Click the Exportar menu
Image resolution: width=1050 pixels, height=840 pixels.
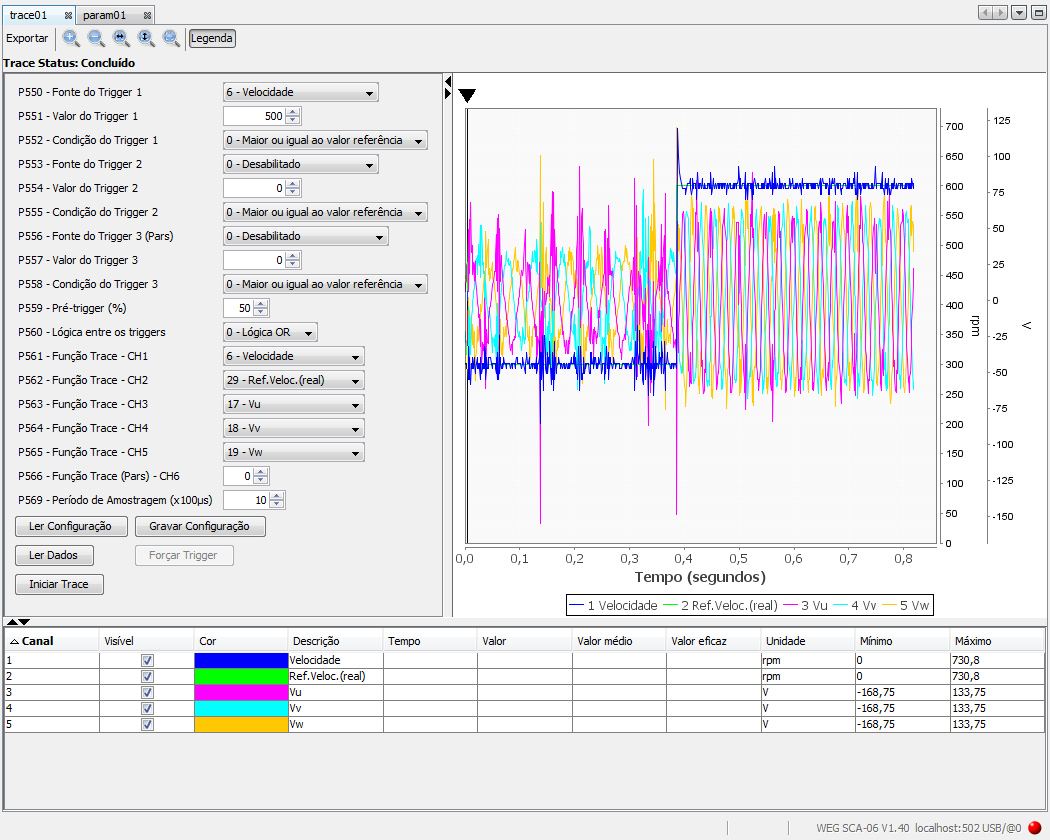pyautogui.click(x=26, y=38)
